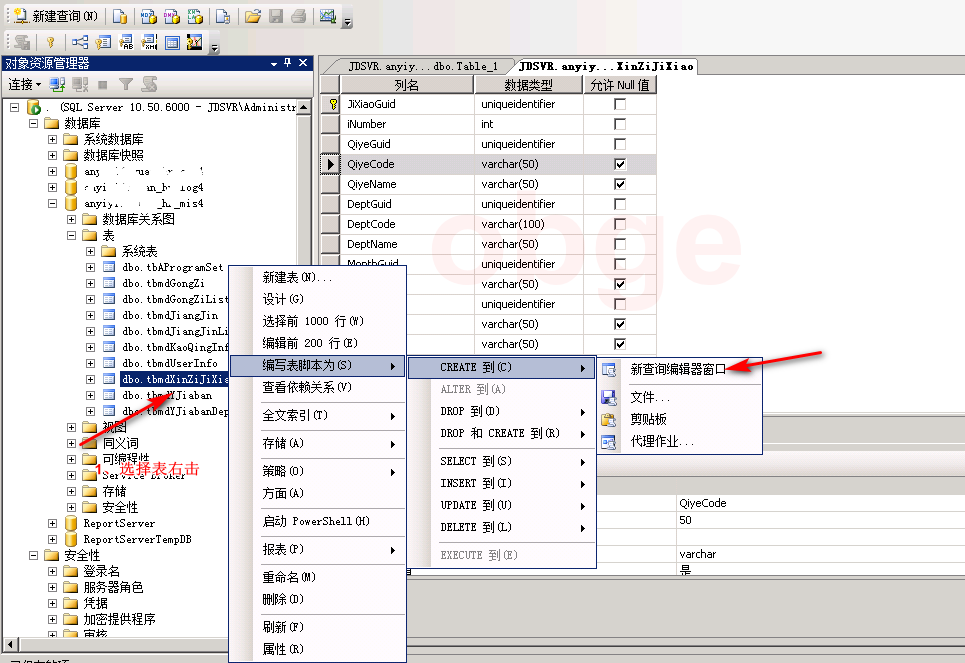Select the QiyeCode row selector arrow
This screenshot has height=663, width=965.
pyautogui.click(x=330, y=164)
